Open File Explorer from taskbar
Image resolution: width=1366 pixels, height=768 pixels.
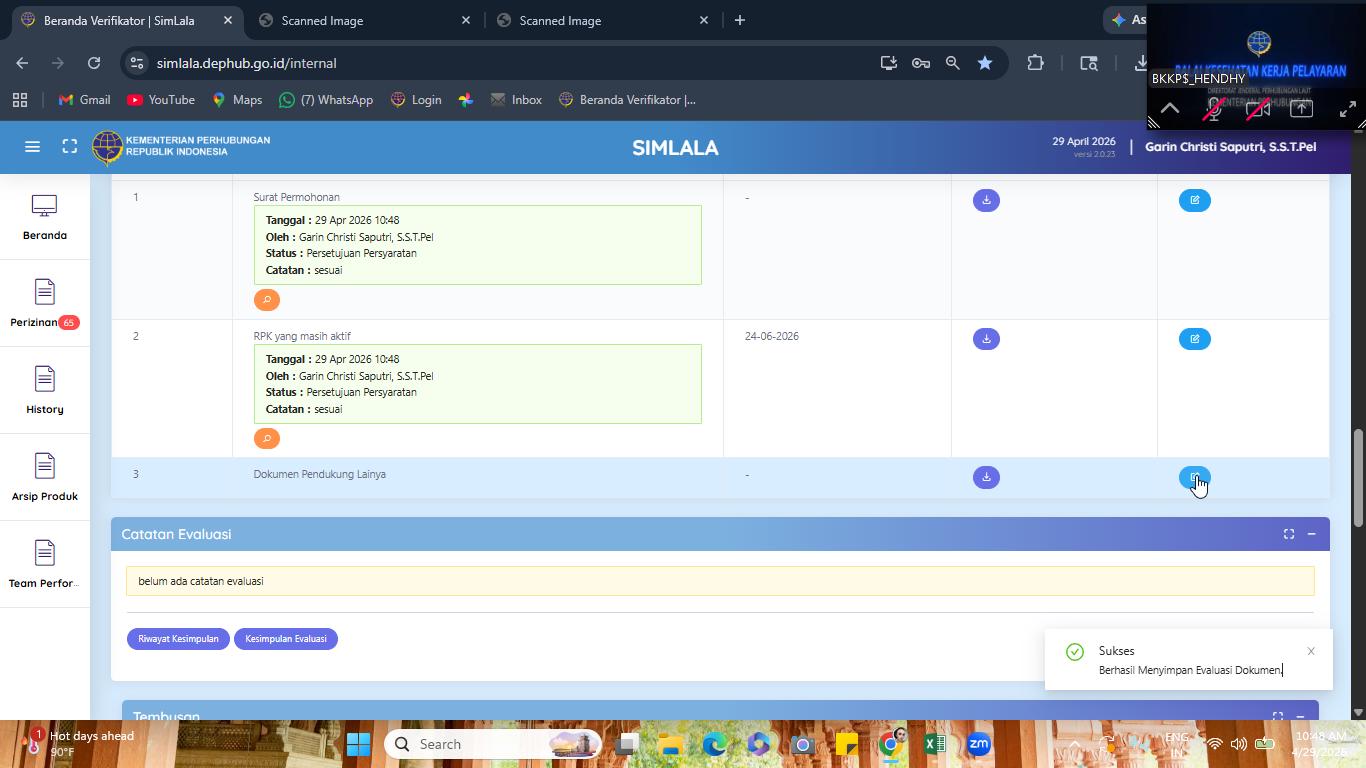(671, 744)
